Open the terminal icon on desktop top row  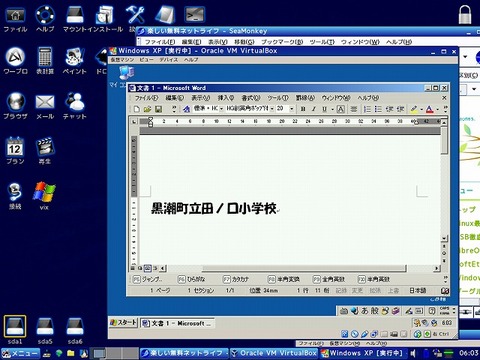[x=194, y=15]
